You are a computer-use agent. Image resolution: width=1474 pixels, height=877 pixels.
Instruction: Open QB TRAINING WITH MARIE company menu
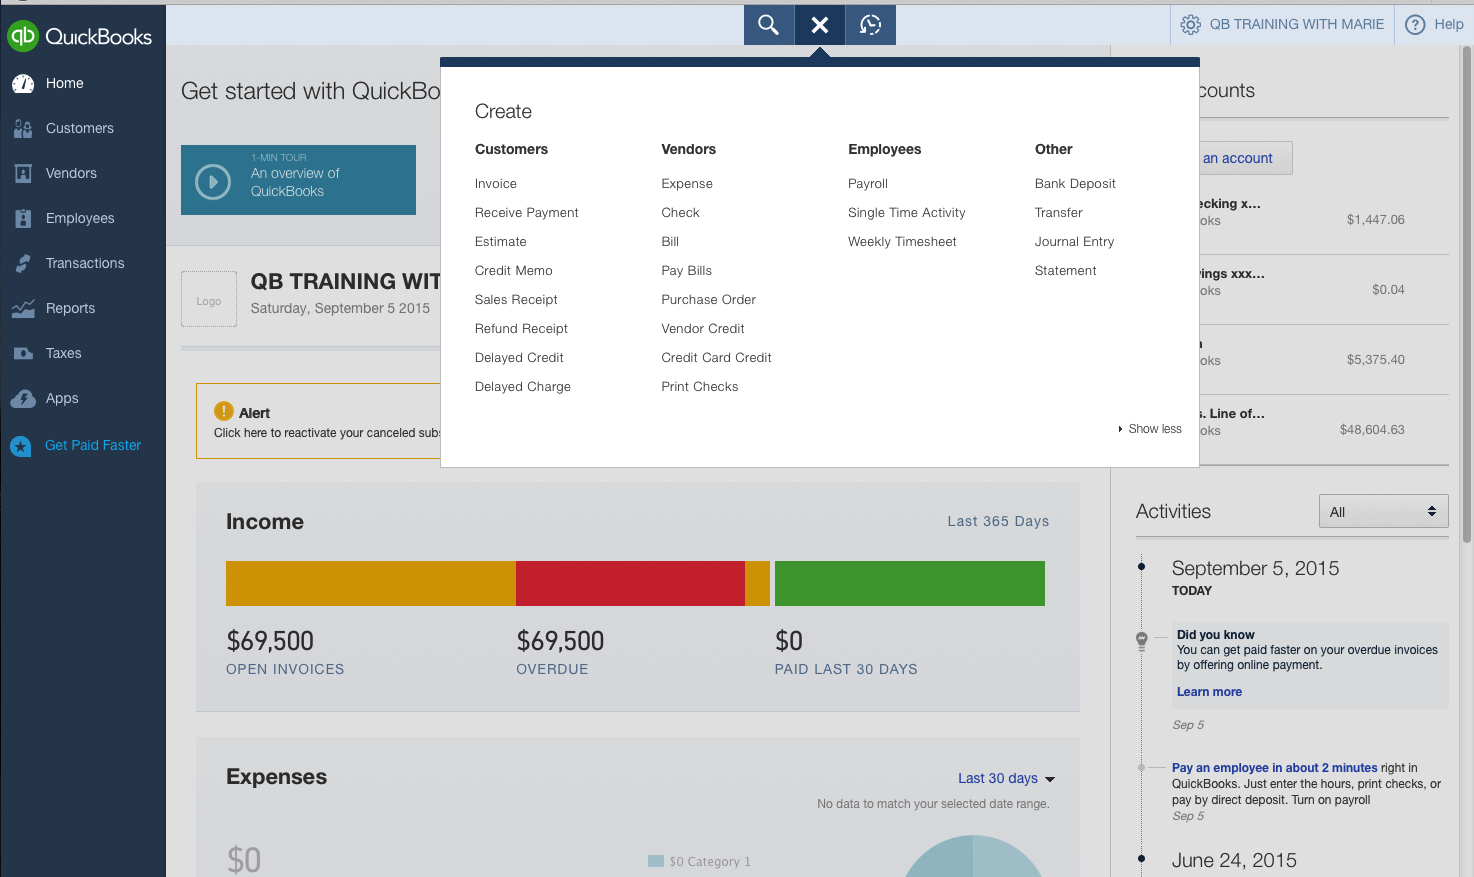1297,25
